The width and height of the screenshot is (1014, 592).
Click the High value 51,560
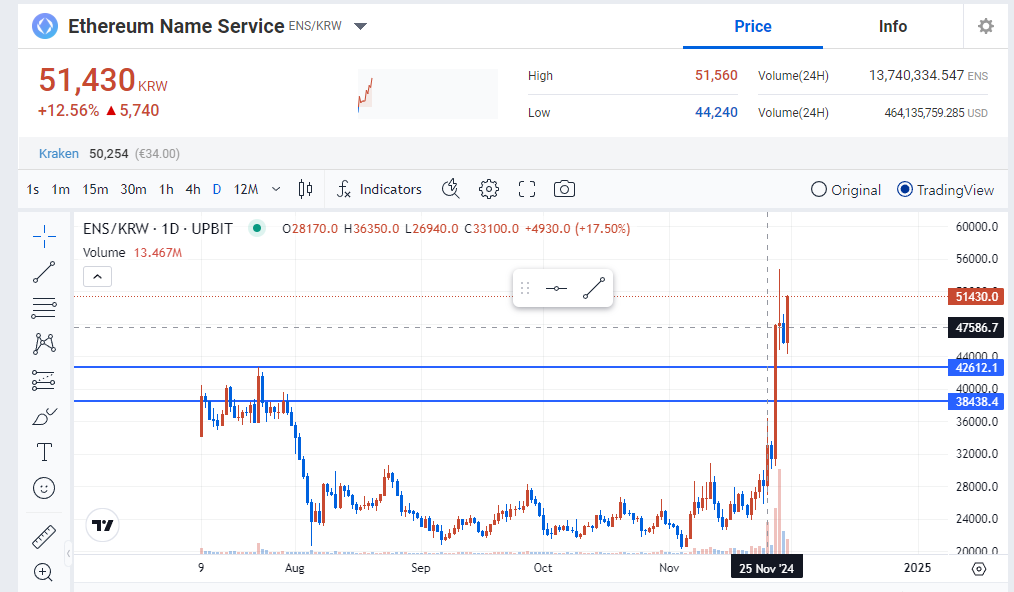(x=716, y=75)
